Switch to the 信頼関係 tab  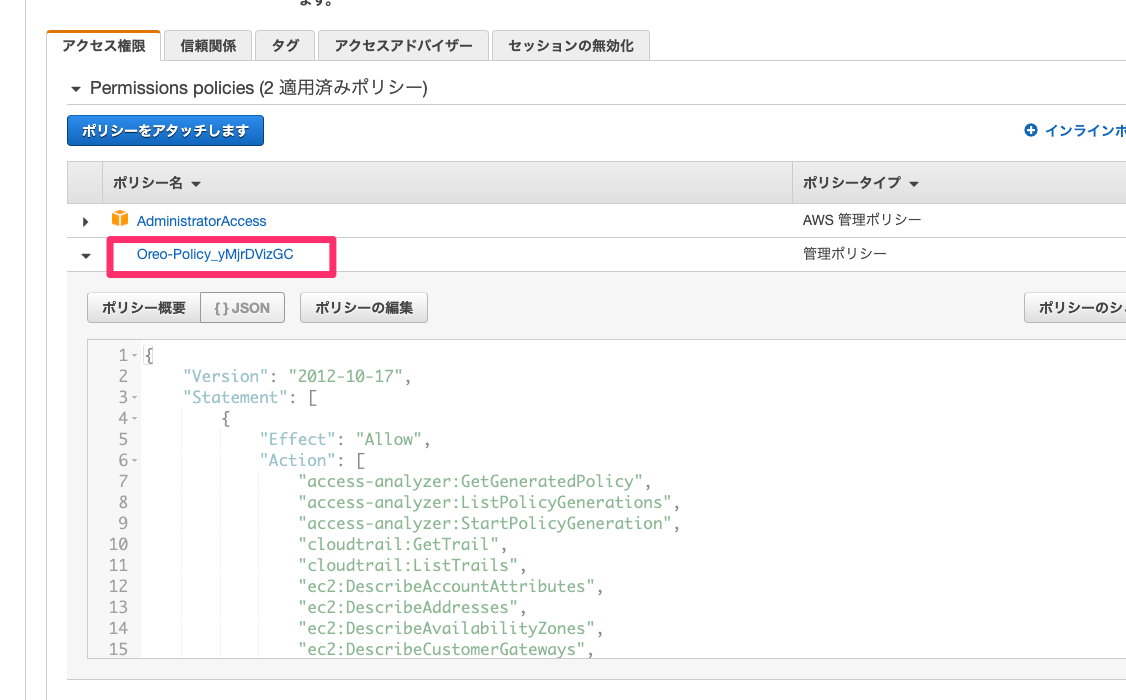coord(208,46)
